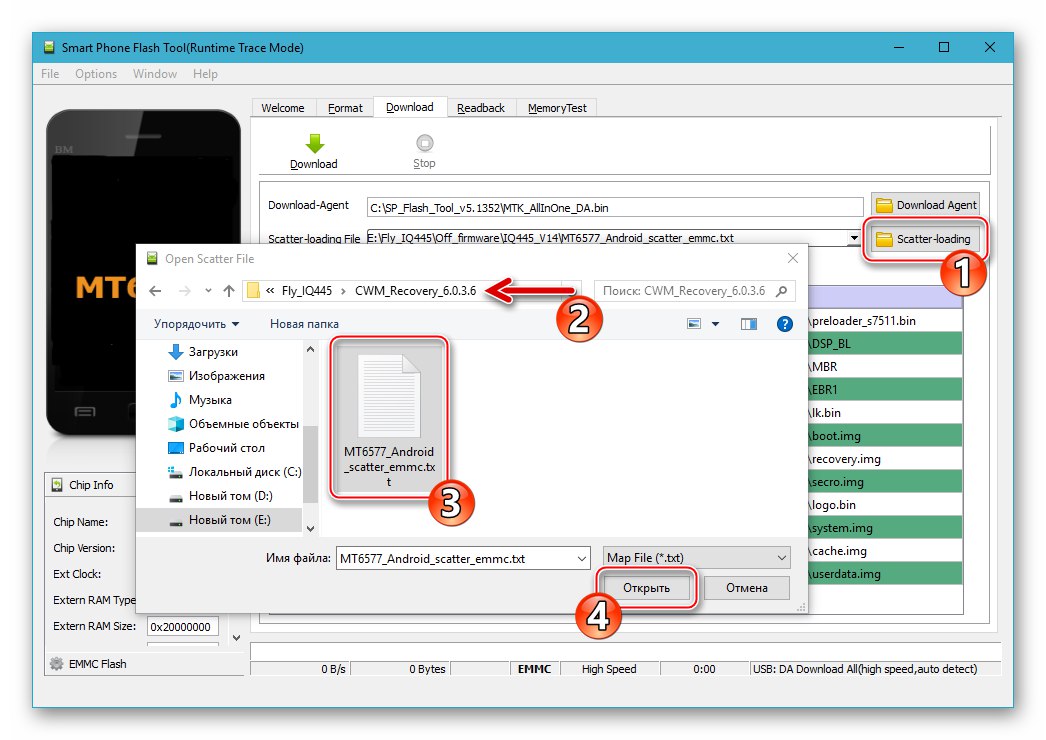This screenshot has width=1046, height=740.
Task: Click the blue Help icon in the dialog
Action: tap(786, 323)
